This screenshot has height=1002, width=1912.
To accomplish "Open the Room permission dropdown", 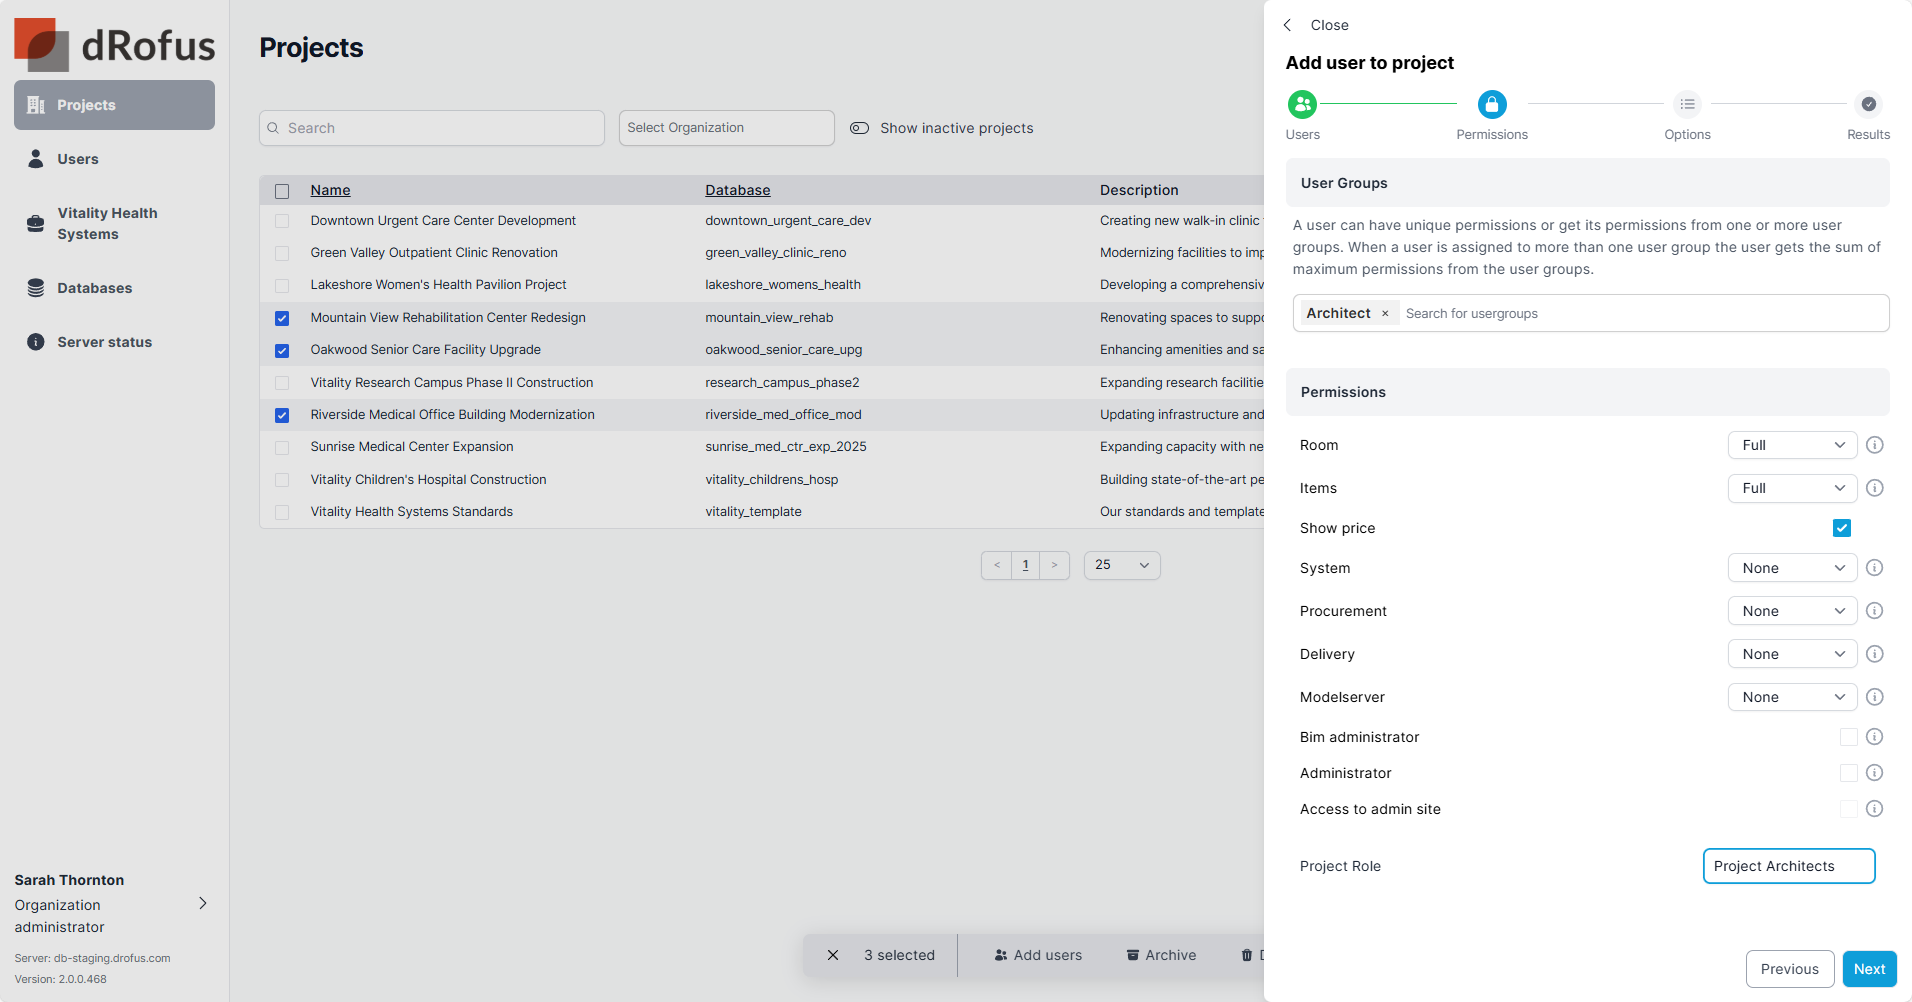I will 1792,445.
